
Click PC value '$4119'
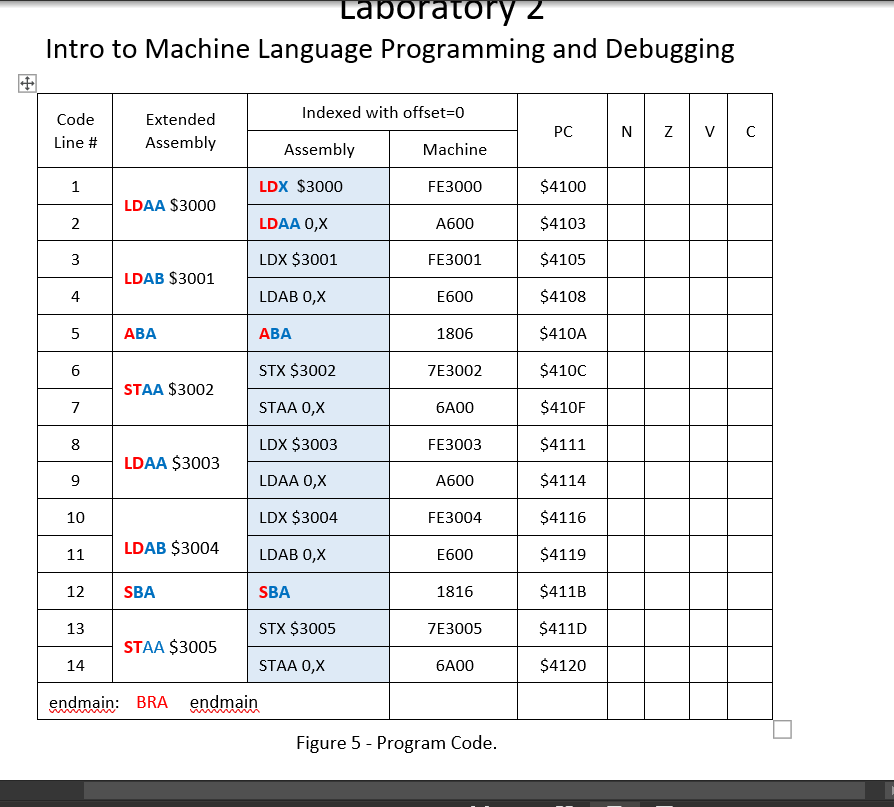click(x=563, y=554)
